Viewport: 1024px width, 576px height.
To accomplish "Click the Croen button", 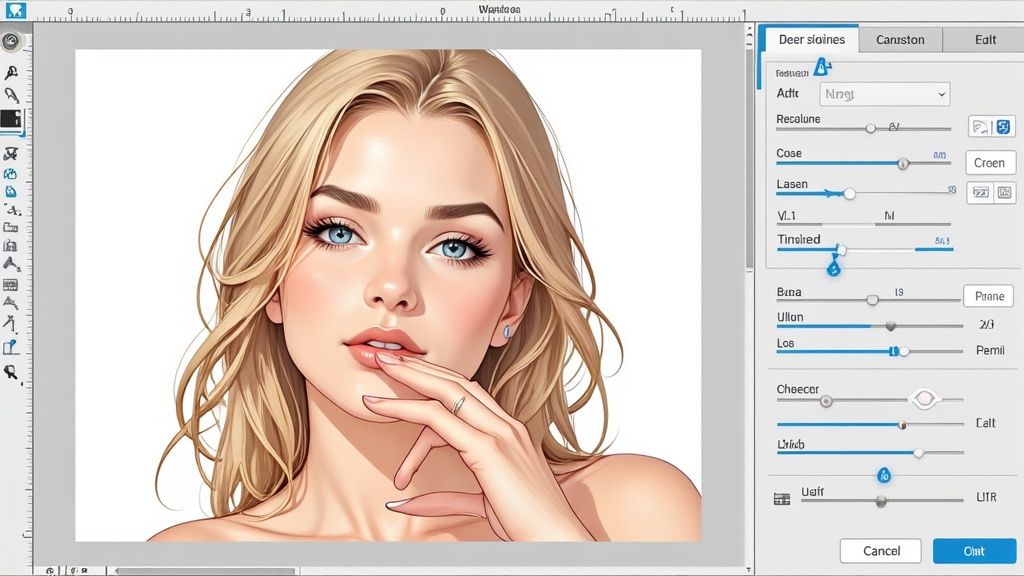I will [990, 163].
